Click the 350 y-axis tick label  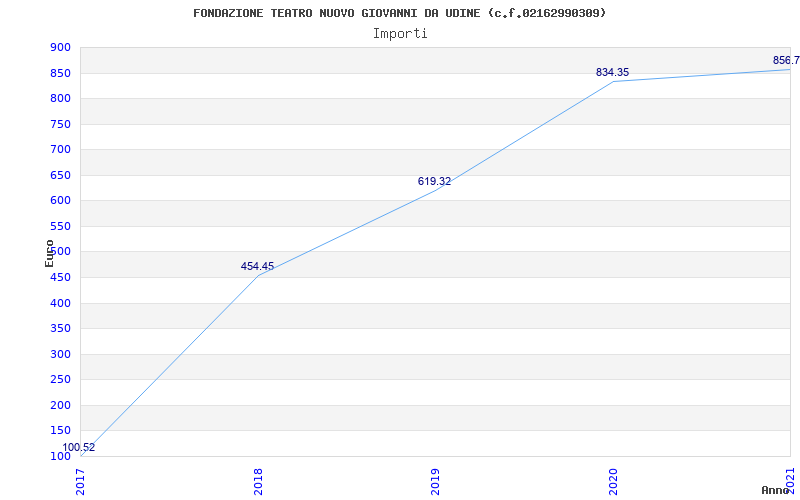click(x=60, y=329)
